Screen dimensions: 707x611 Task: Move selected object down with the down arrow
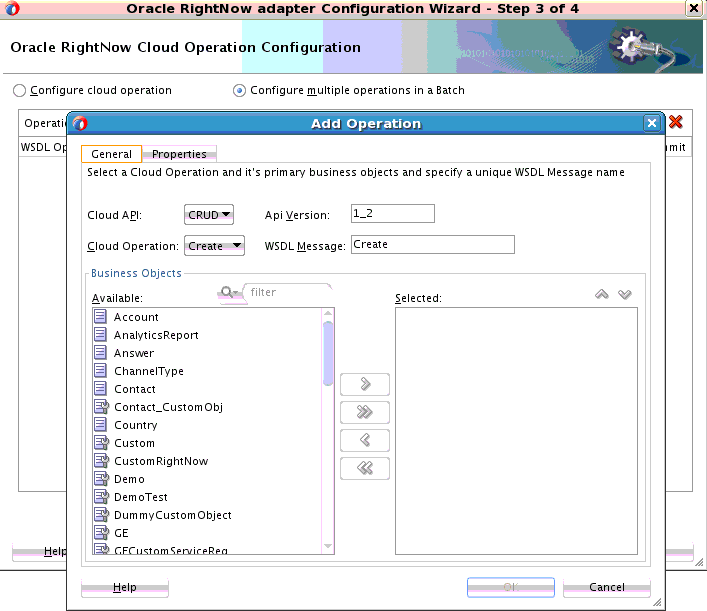[x=624, y=294]
